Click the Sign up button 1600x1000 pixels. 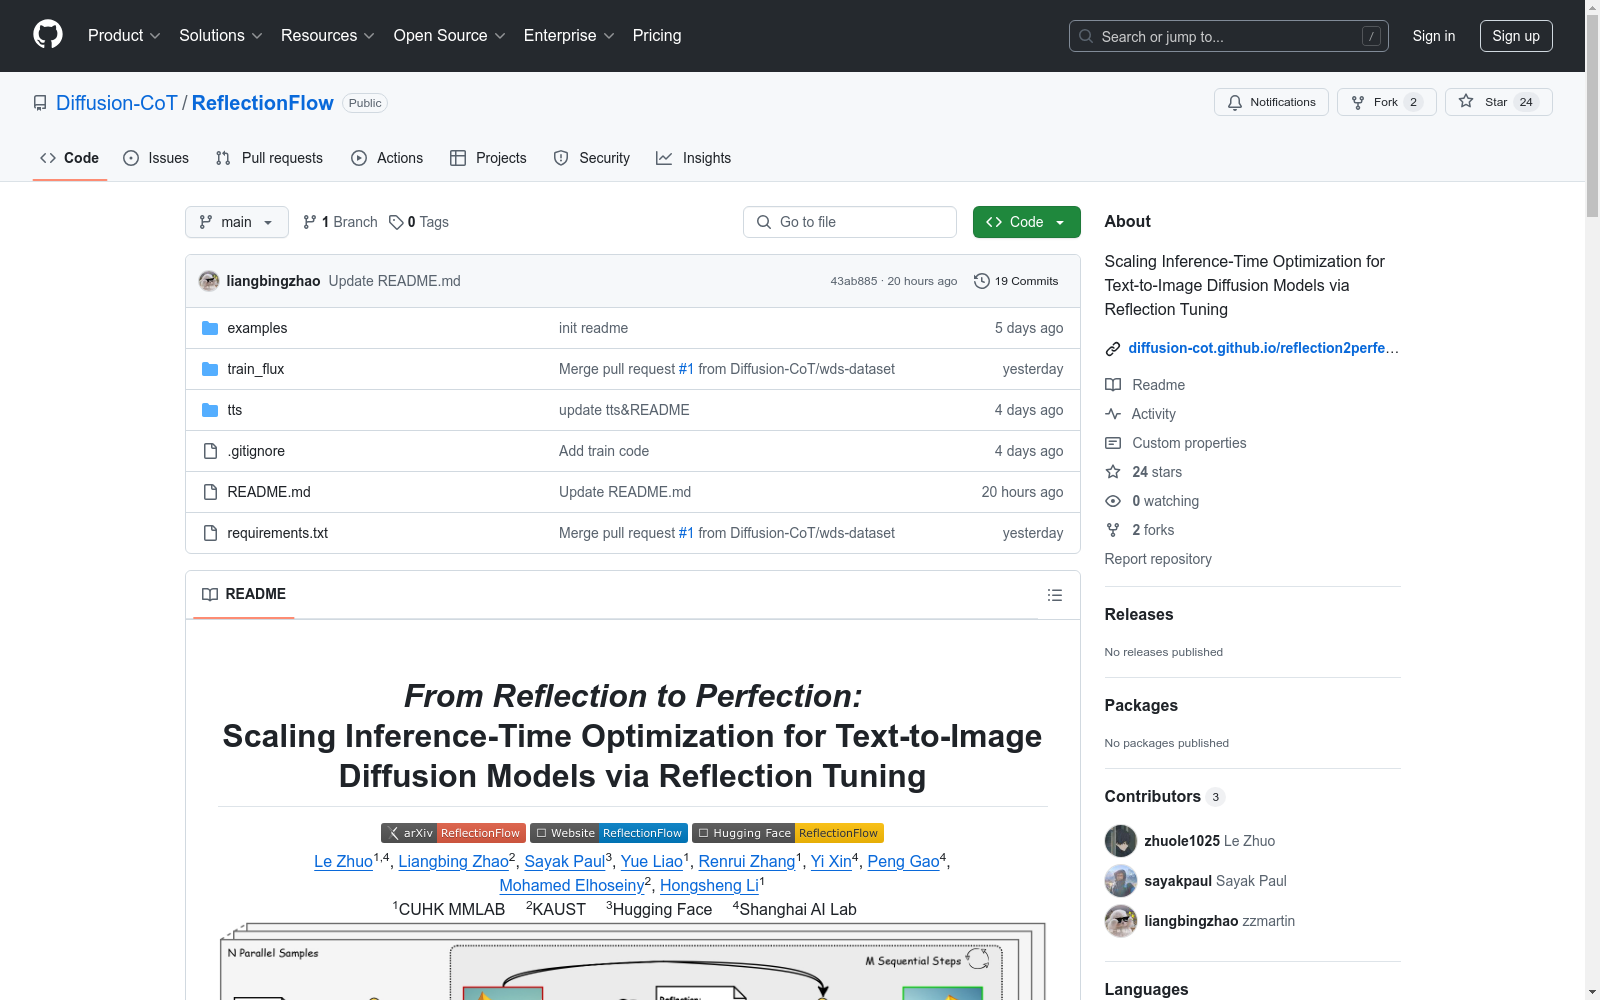click(1516, 36)
